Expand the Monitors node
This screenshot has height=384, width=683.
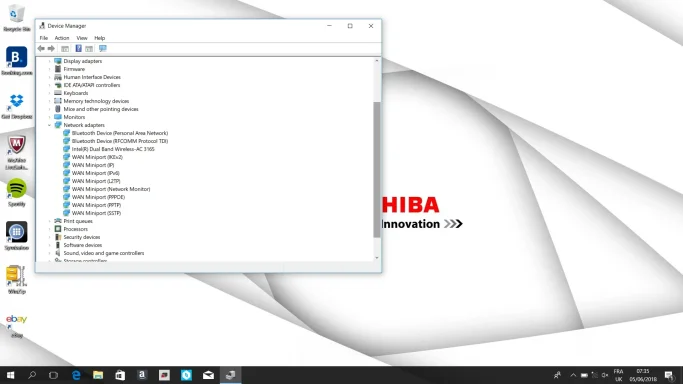coord(50,117)
